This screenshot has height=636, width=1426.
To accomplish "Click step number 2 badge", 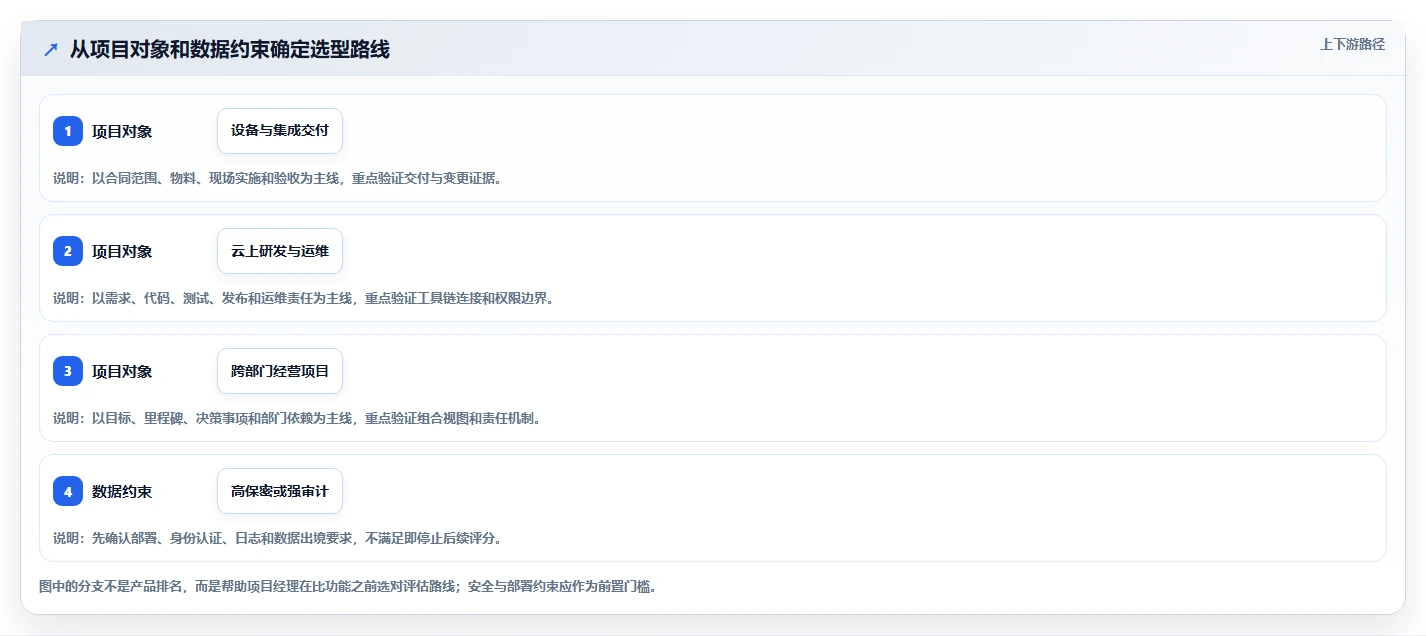I will 68,251.
